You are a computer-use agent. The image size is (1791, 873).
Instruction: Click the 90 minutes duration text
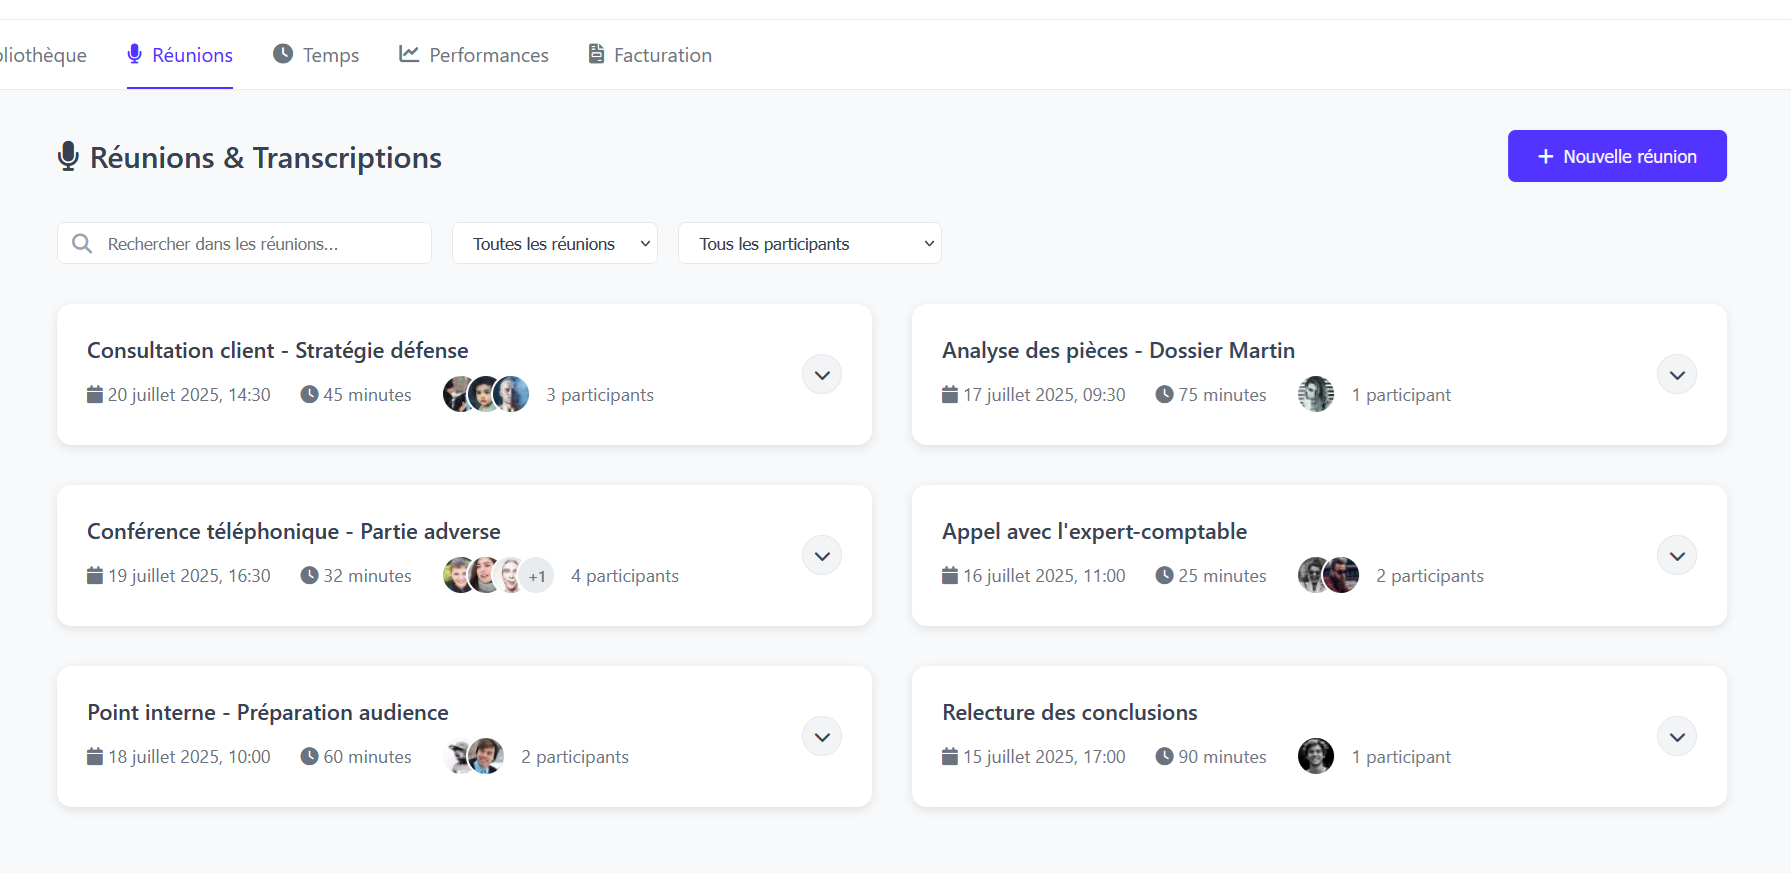tap(1222, 757)
